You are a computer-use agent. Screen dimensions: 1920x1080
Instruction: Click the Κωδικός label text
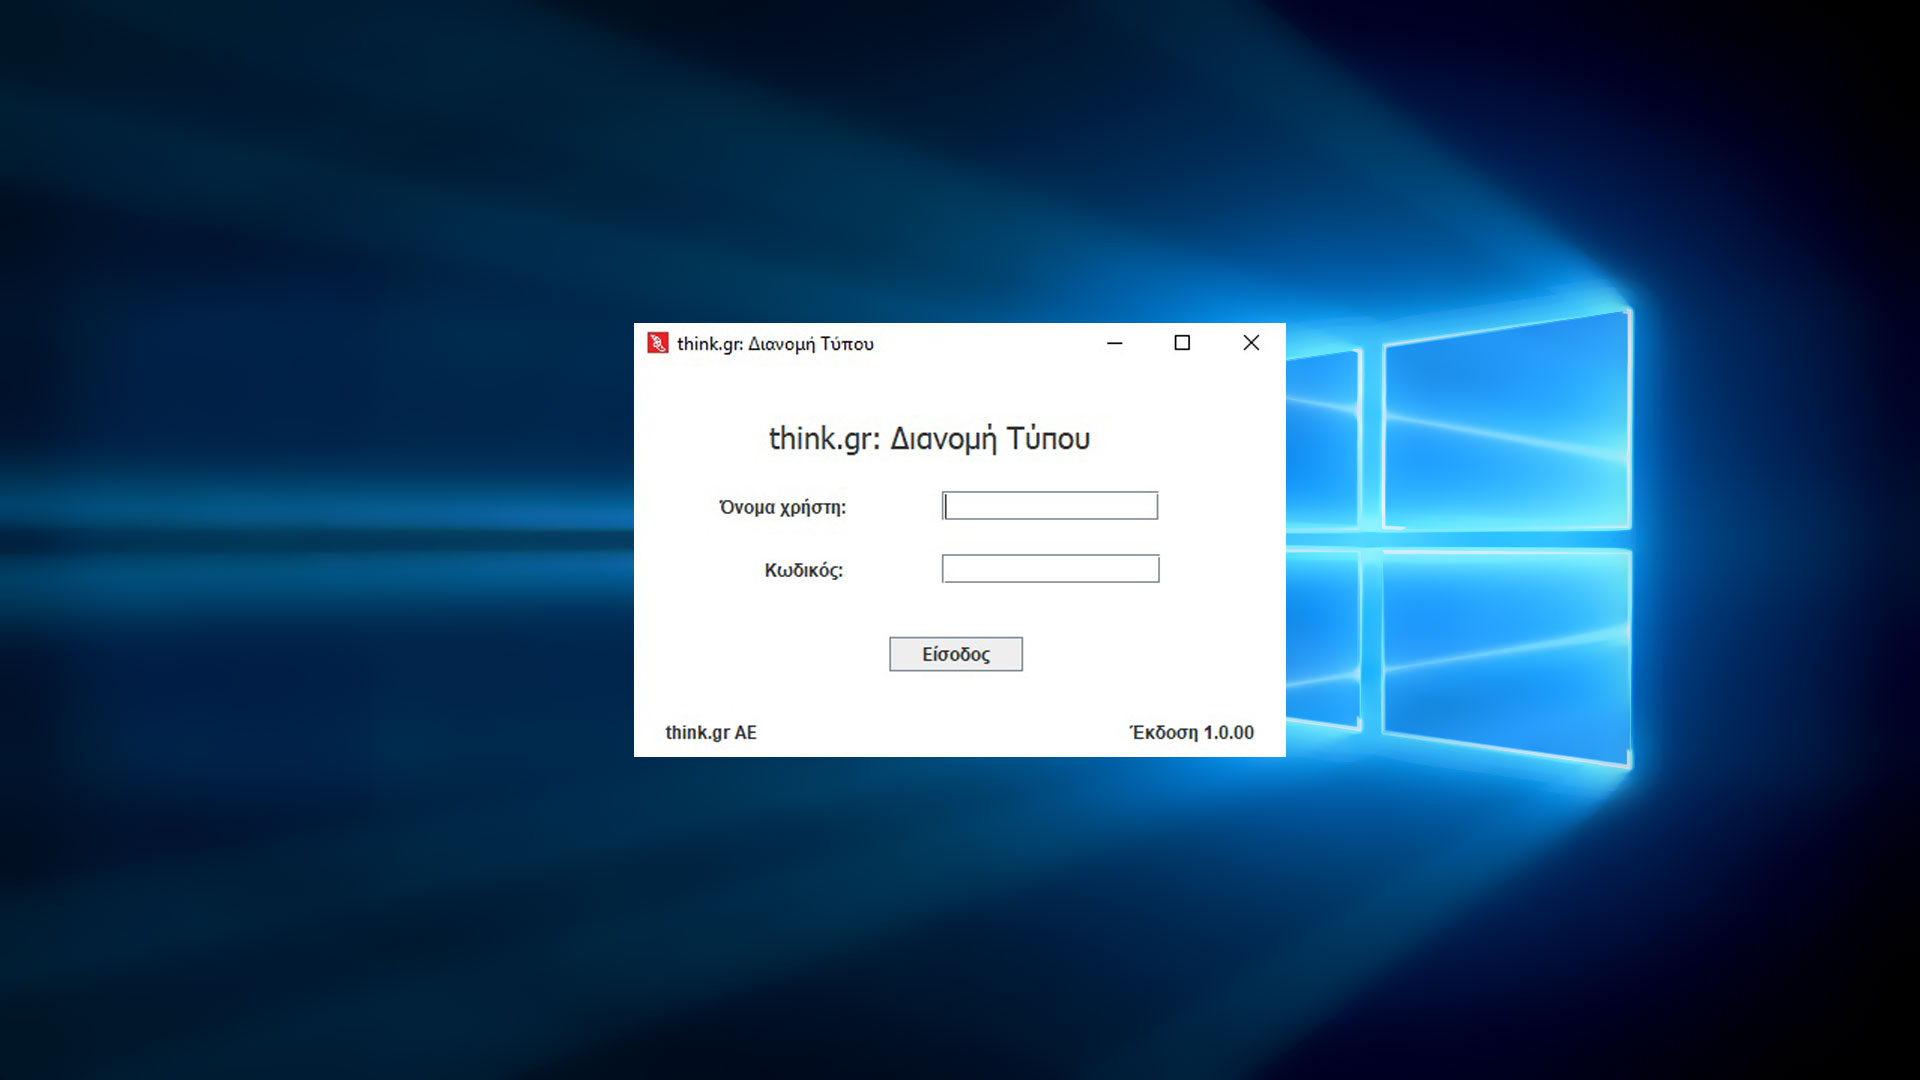point(803,570)
